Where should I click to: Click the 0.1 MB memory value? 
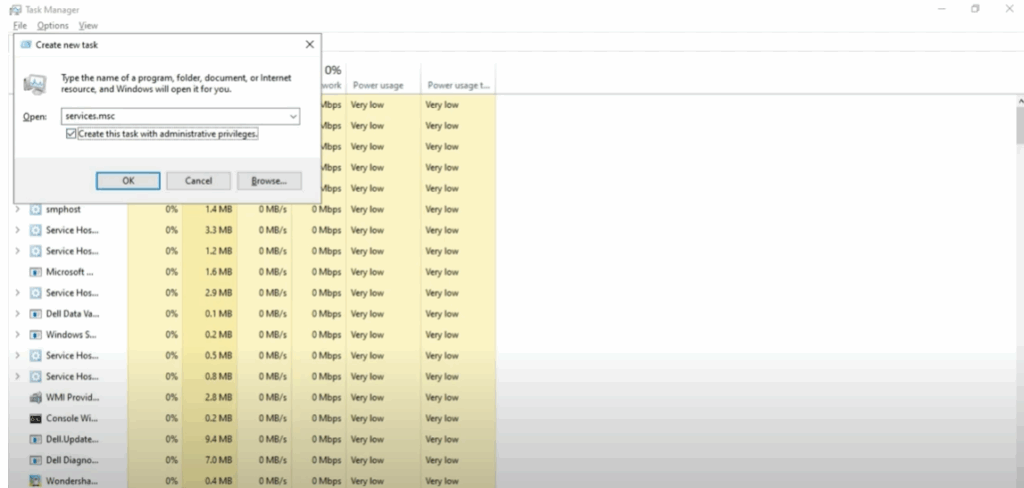pos(218,314)
